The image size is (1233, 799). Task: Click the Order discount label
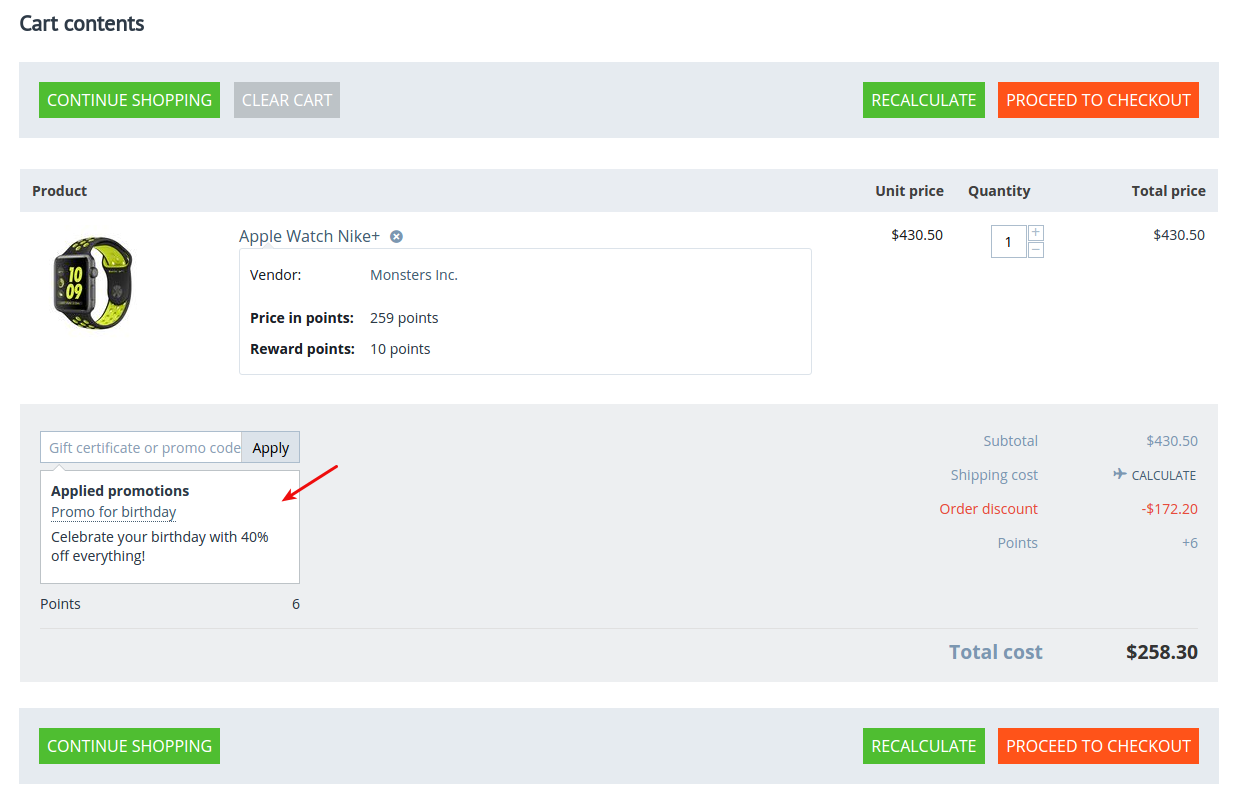click(x=988, y=509)
